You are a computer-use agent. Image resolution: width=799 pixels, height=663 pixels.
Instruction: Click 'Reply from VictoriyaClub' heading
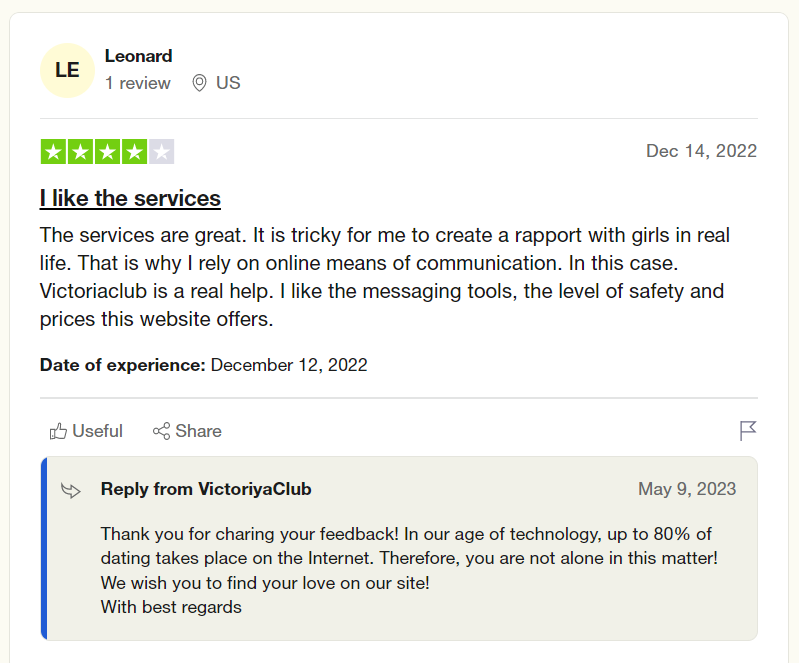click(x=206, y=489)
